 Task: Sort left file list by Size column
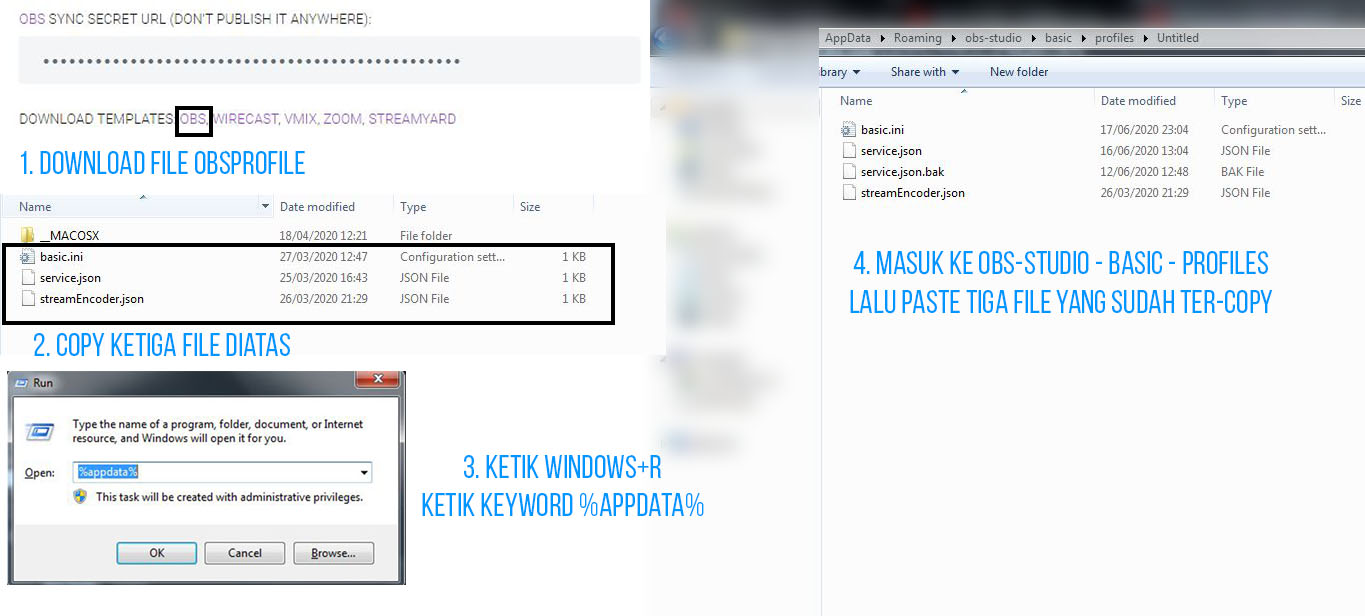[530, 207]
